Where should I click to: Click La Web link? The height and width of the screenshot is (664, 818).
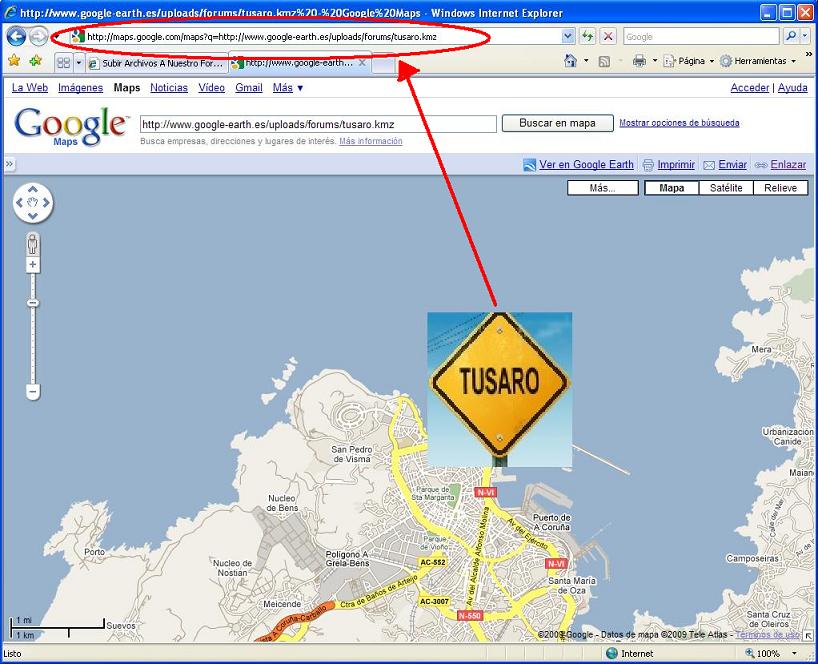[x=30, y=88]
